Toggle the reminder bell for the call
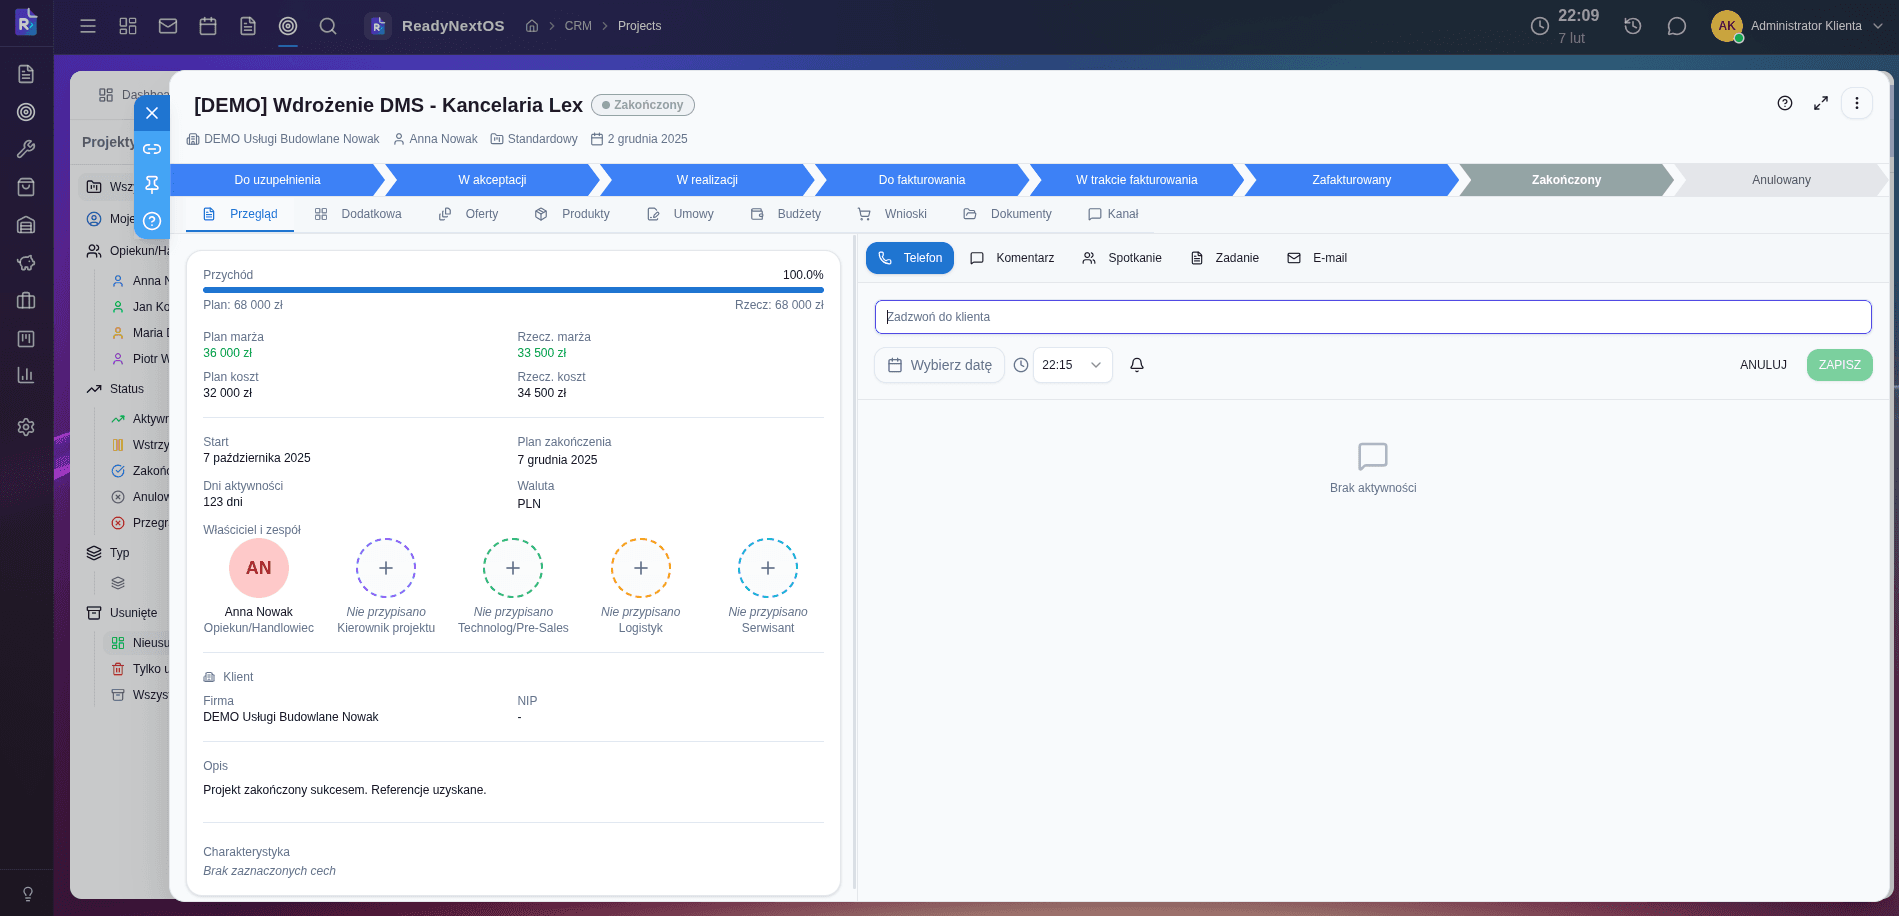The height and width of the screenshot is (916, 1899). tap(1136, 365)
